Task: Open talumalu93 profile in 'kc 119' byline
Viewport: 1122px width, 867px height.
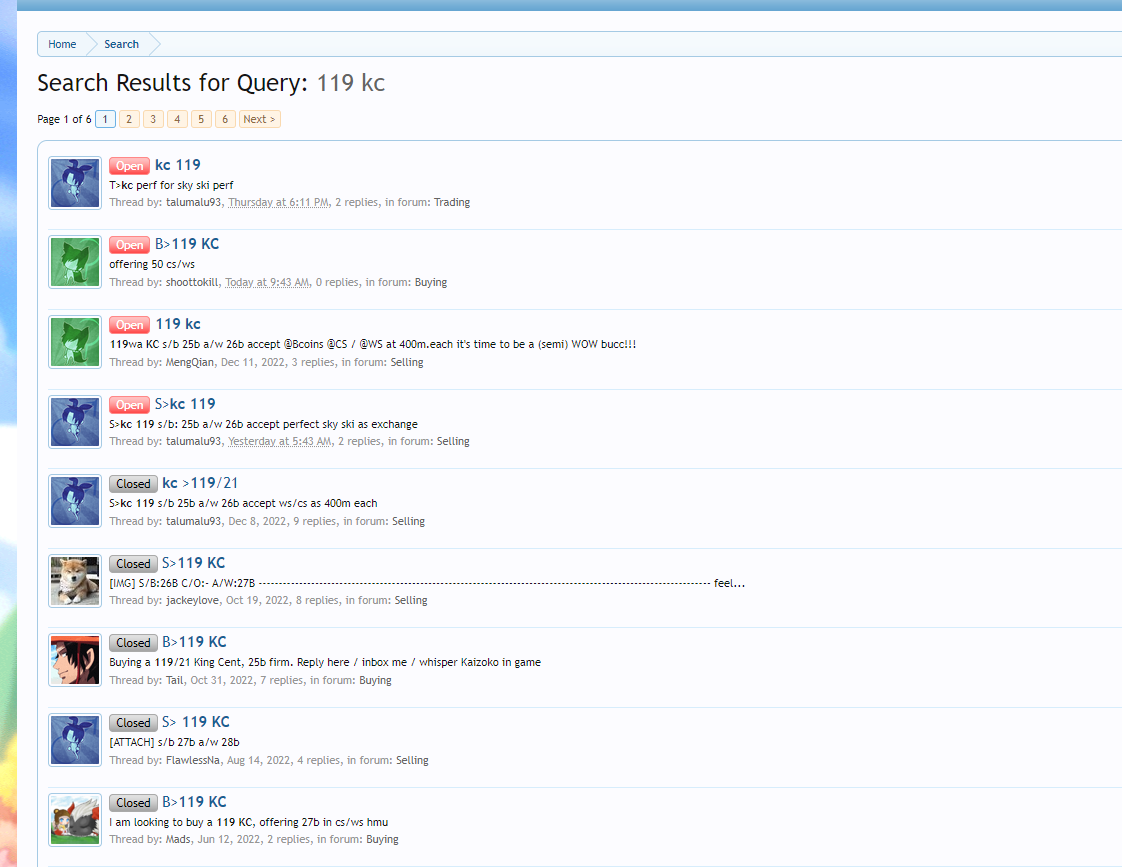Action: point(193,202)
